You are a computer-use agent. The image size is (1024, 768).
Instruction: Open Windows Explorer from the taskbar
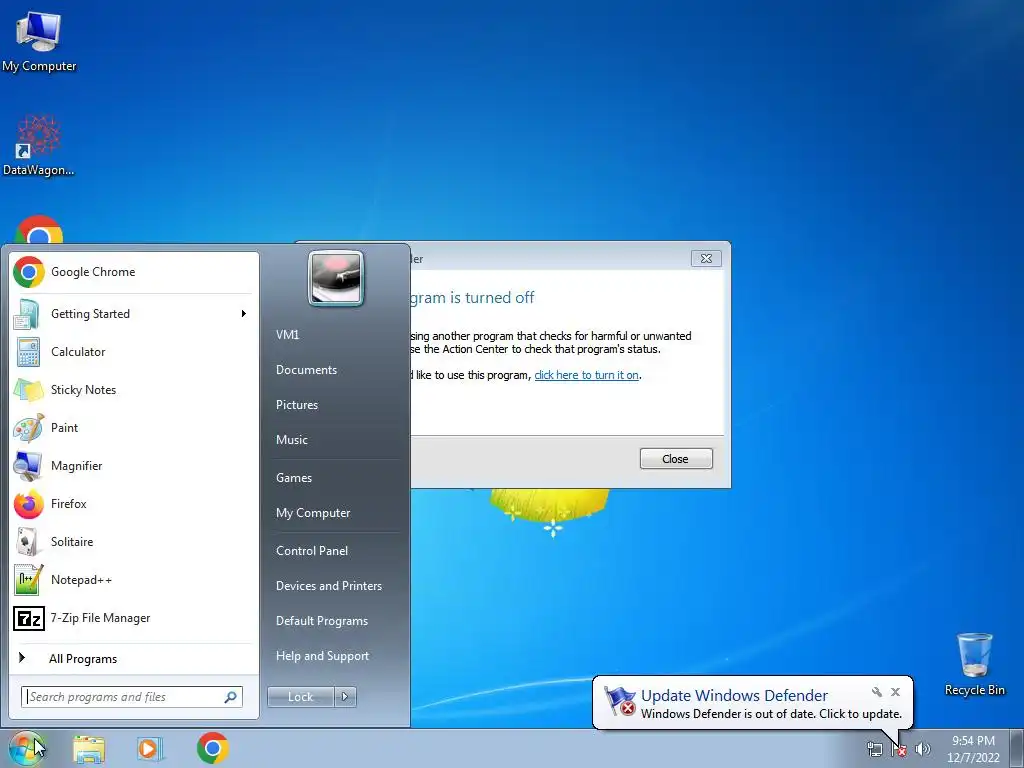(89, 749)
